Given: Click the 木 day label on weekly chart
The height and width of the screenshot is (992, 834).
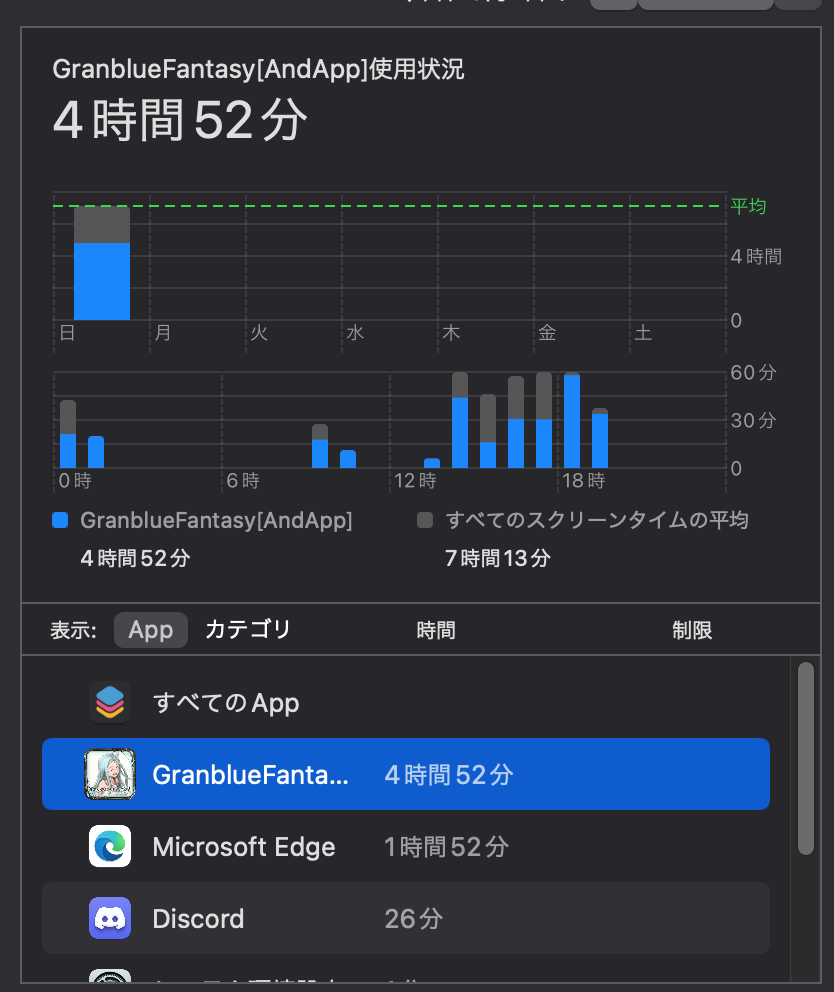Looking at the screenshot, I should click(451, 333).
